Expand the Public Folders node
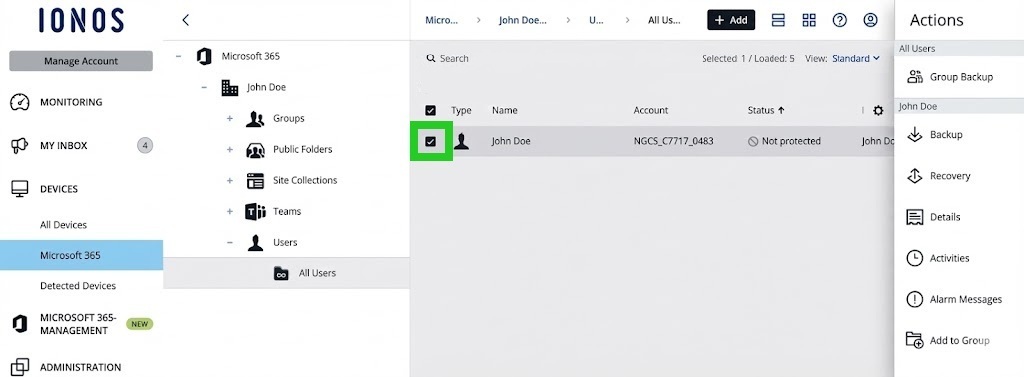The image size is (1024, 377). click(229, 150)
